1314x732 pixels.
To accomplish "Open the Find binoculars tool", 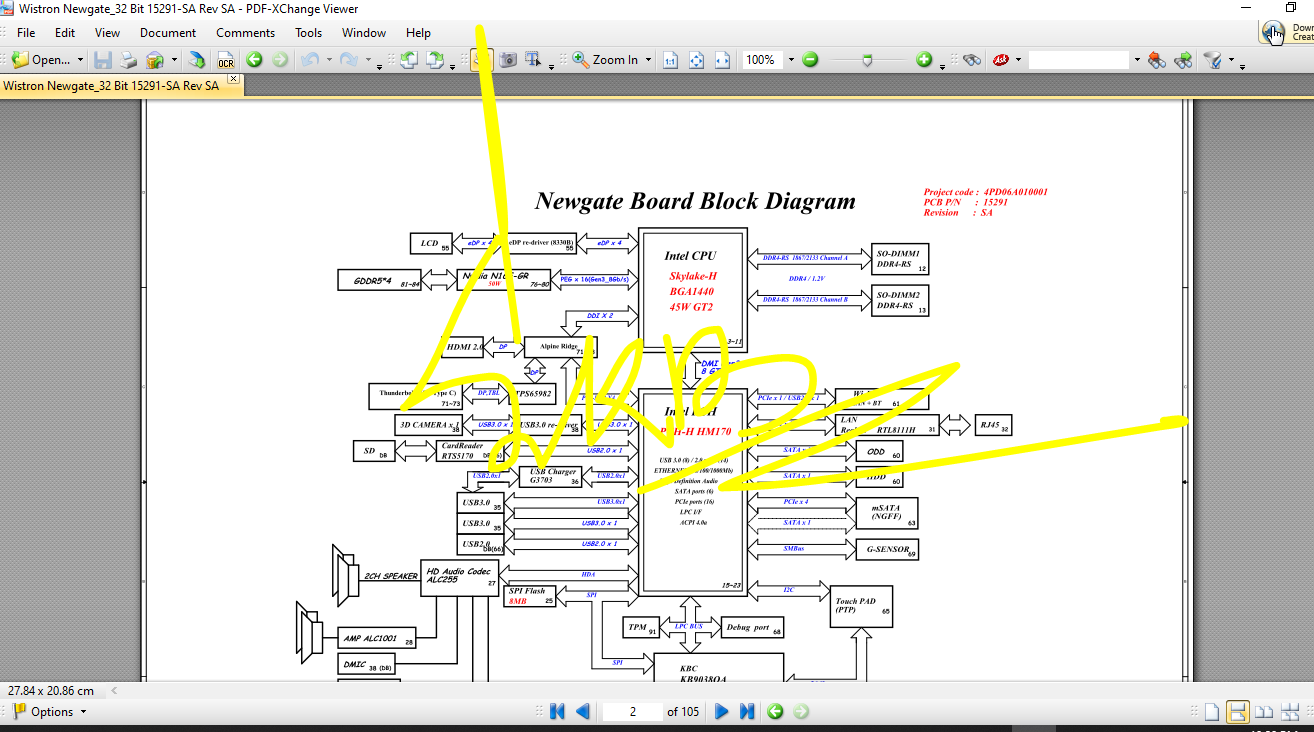I will [x=971, y=60].
